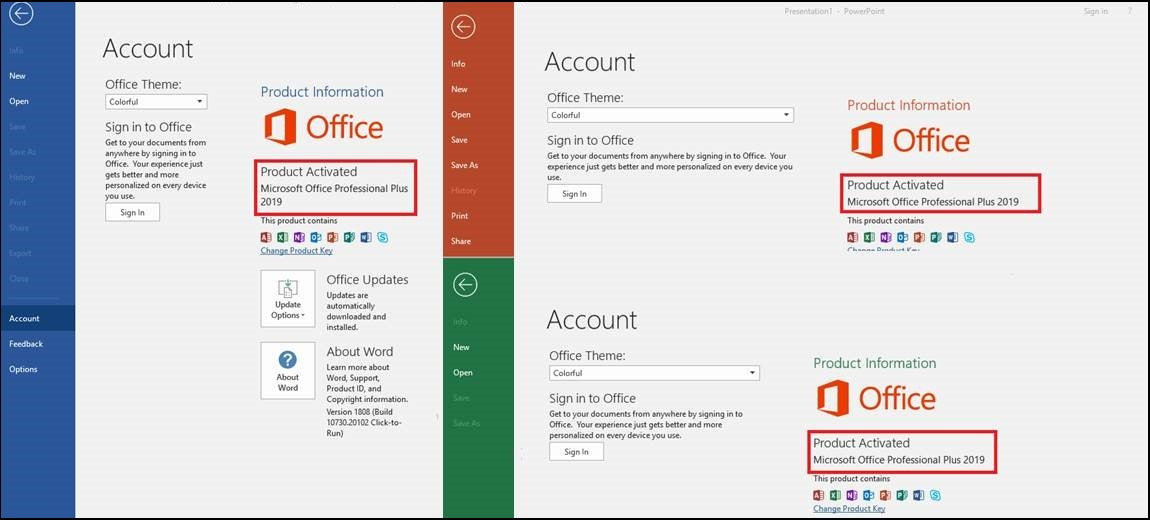
Task: Click the back arrow in orange PowerPoint sidebar
Action: [x=463, y=27]
